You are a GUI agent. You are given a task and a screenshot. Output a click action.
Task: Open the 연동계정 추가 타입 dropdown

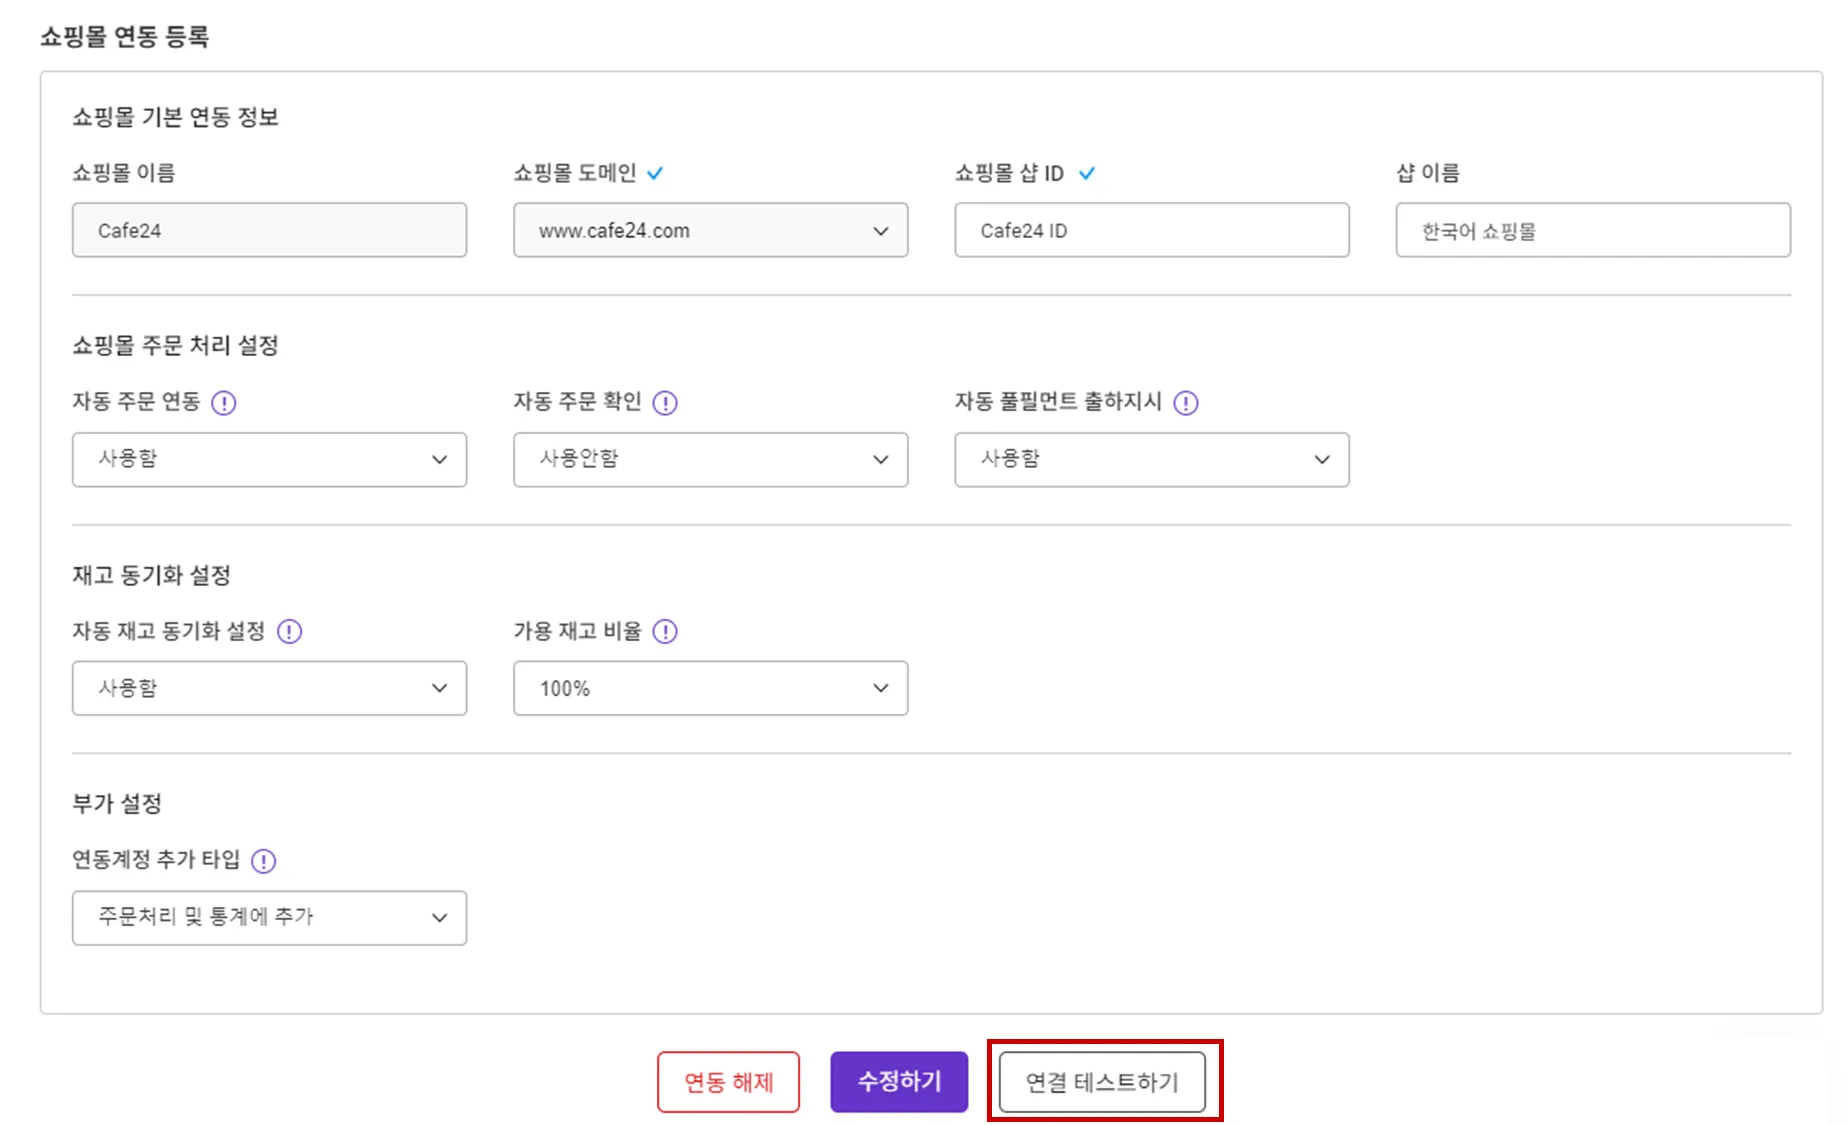[269, 918]
